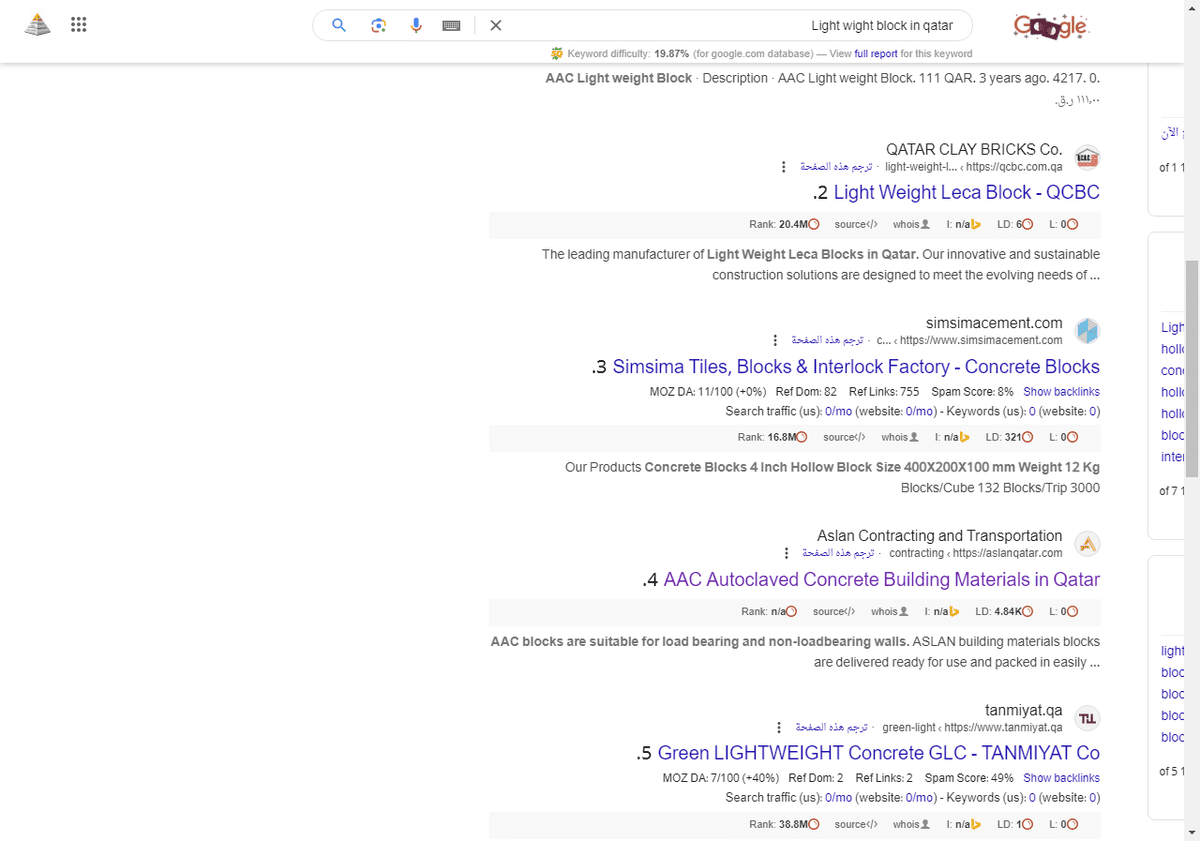Screen dimensions: 1200x841
Task: Open the Show backlinks link for Simsima
Action: [x=1061, y=391]
